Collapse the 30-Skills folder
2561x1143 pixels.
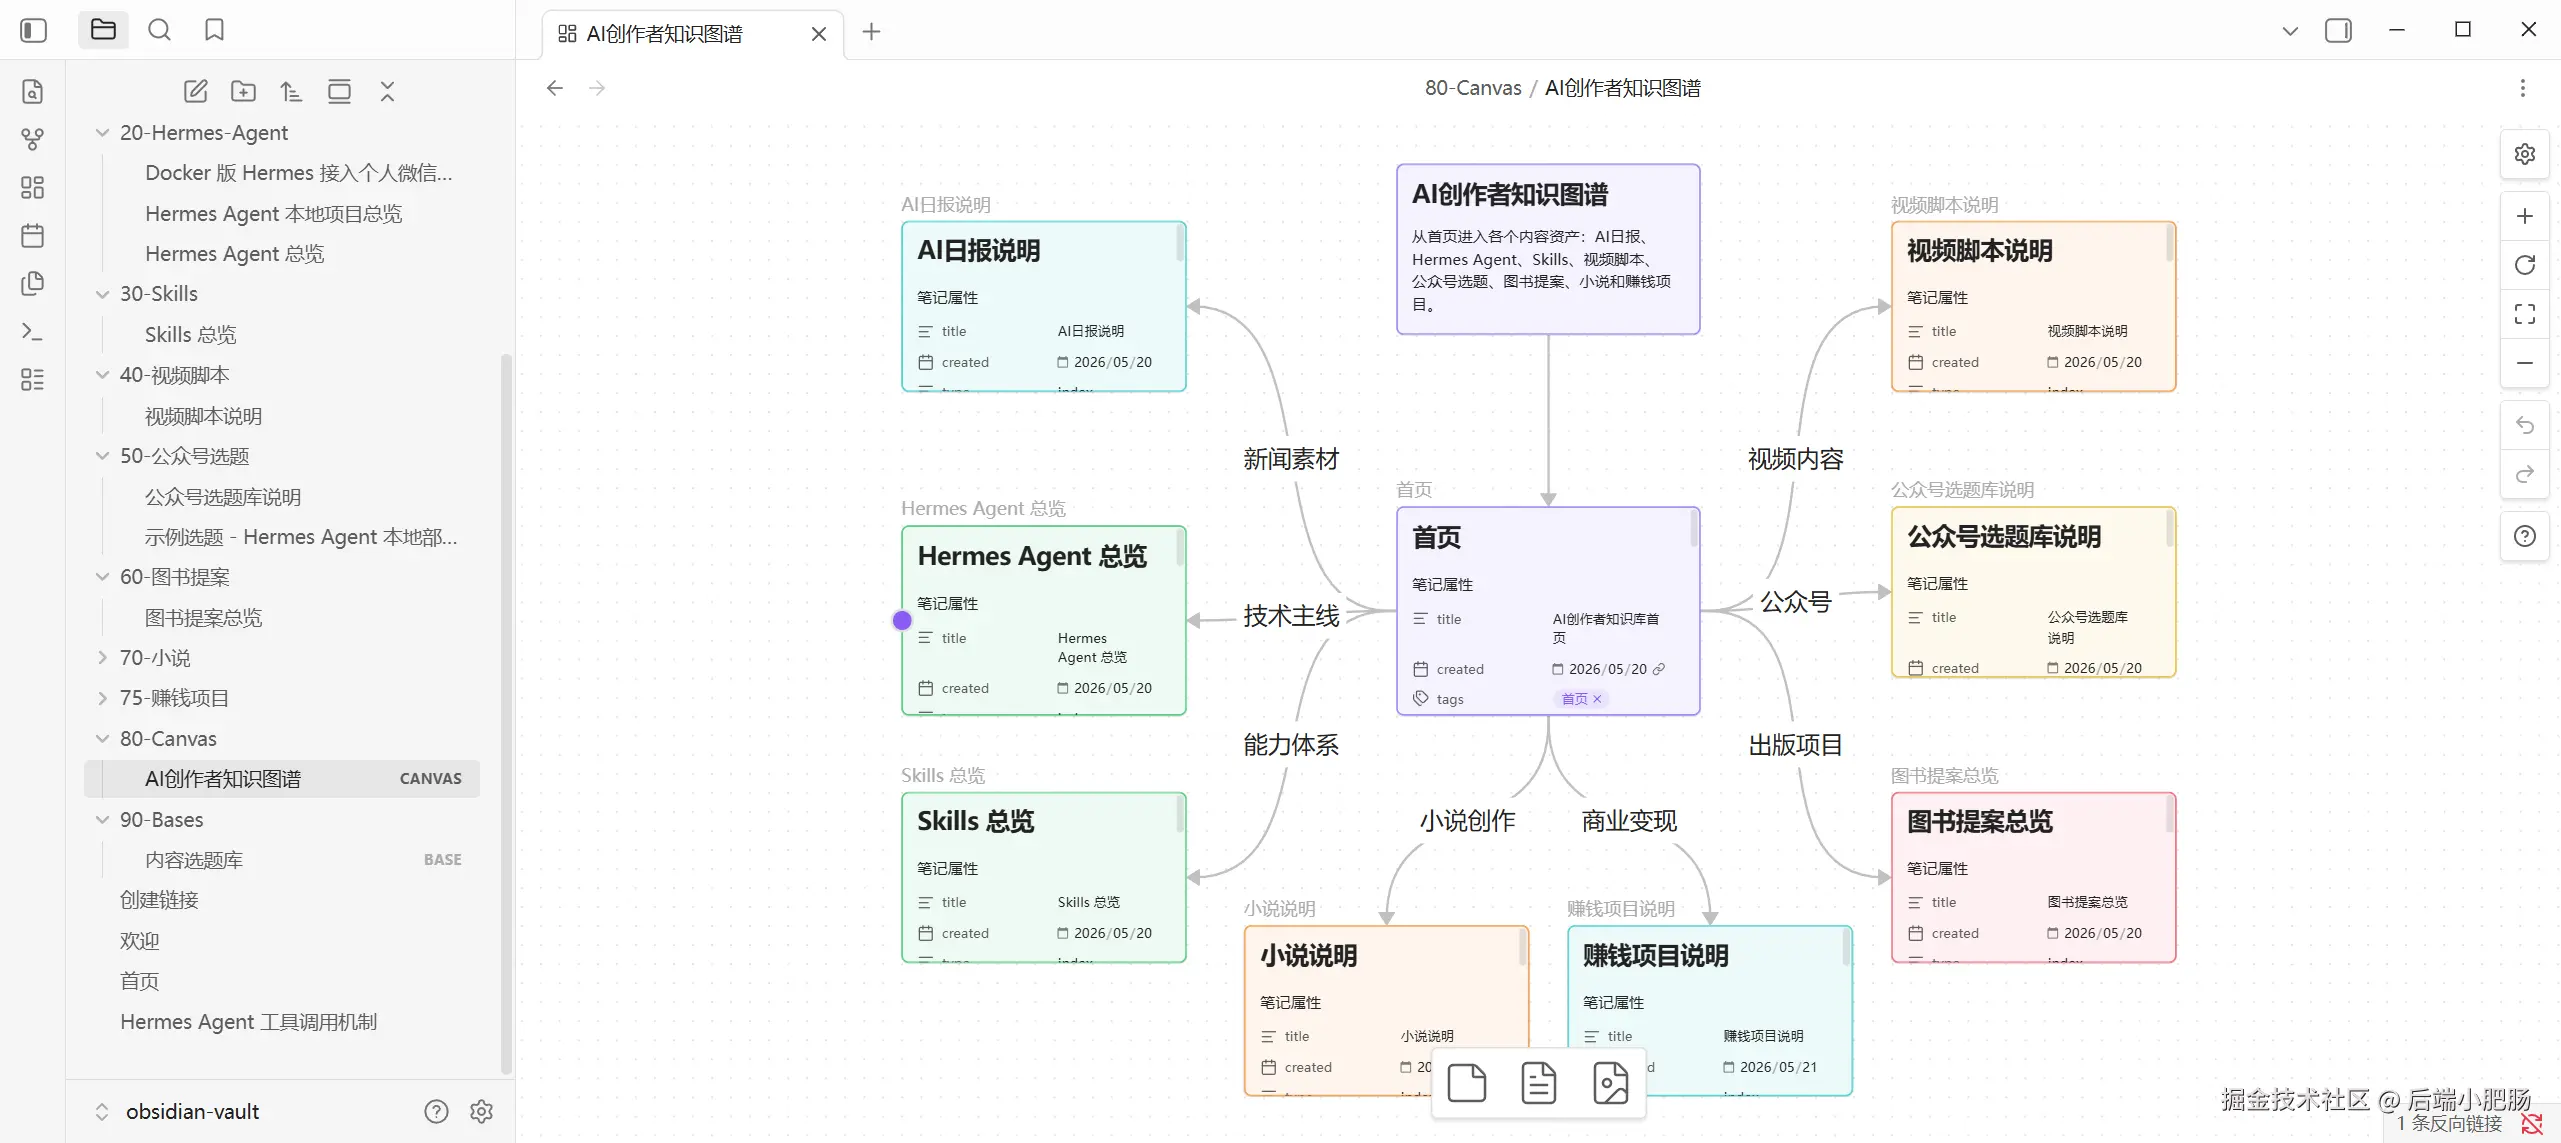pyautogui.click(x=102, y=294)
